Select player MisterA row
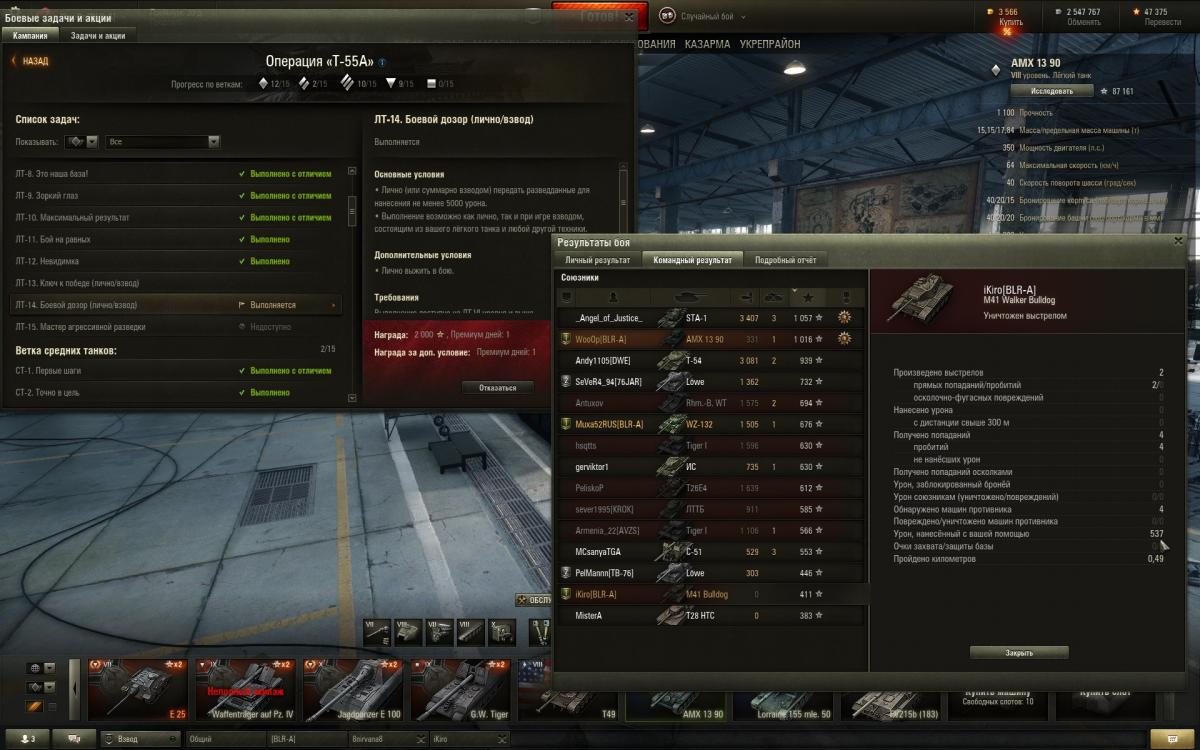The image size is (1200, 750). 712,615
